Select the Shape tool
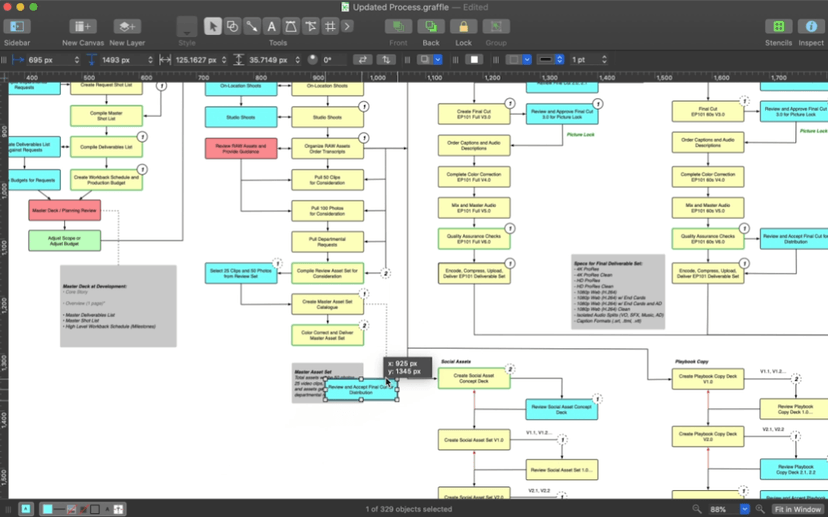The width and height of the screenshot is (828, 517). [x=232, y=26]
